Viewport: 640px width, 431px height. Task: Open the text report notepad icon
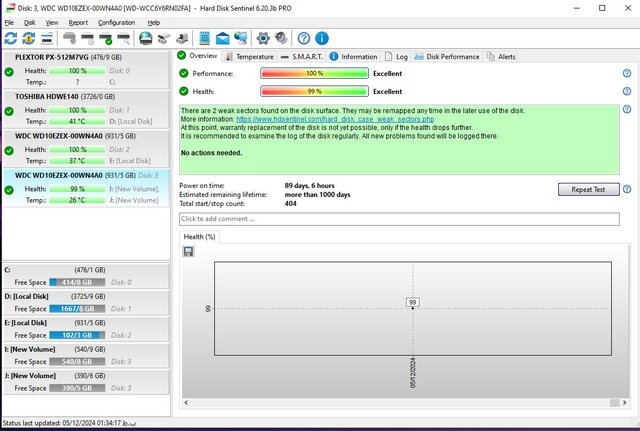coord(204,38)
